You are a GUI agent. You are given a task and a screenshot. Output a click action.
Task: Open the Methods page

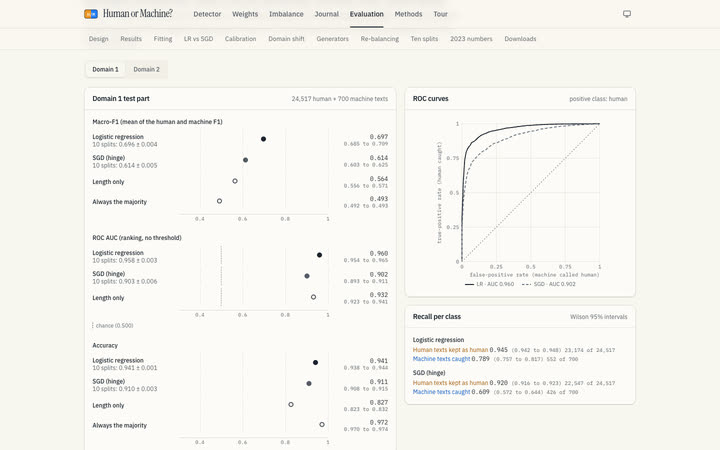pos(408,14)
